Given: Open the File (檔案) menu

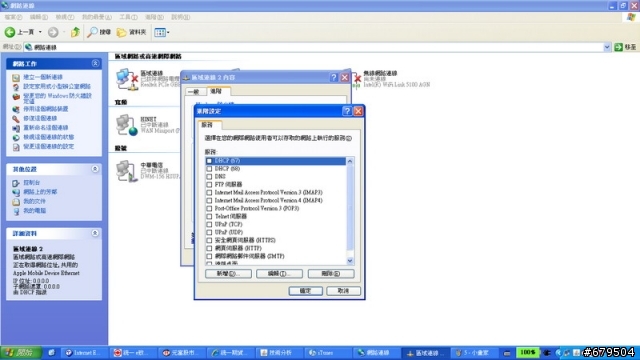Looking at the screenshot, I should point(13,17).
